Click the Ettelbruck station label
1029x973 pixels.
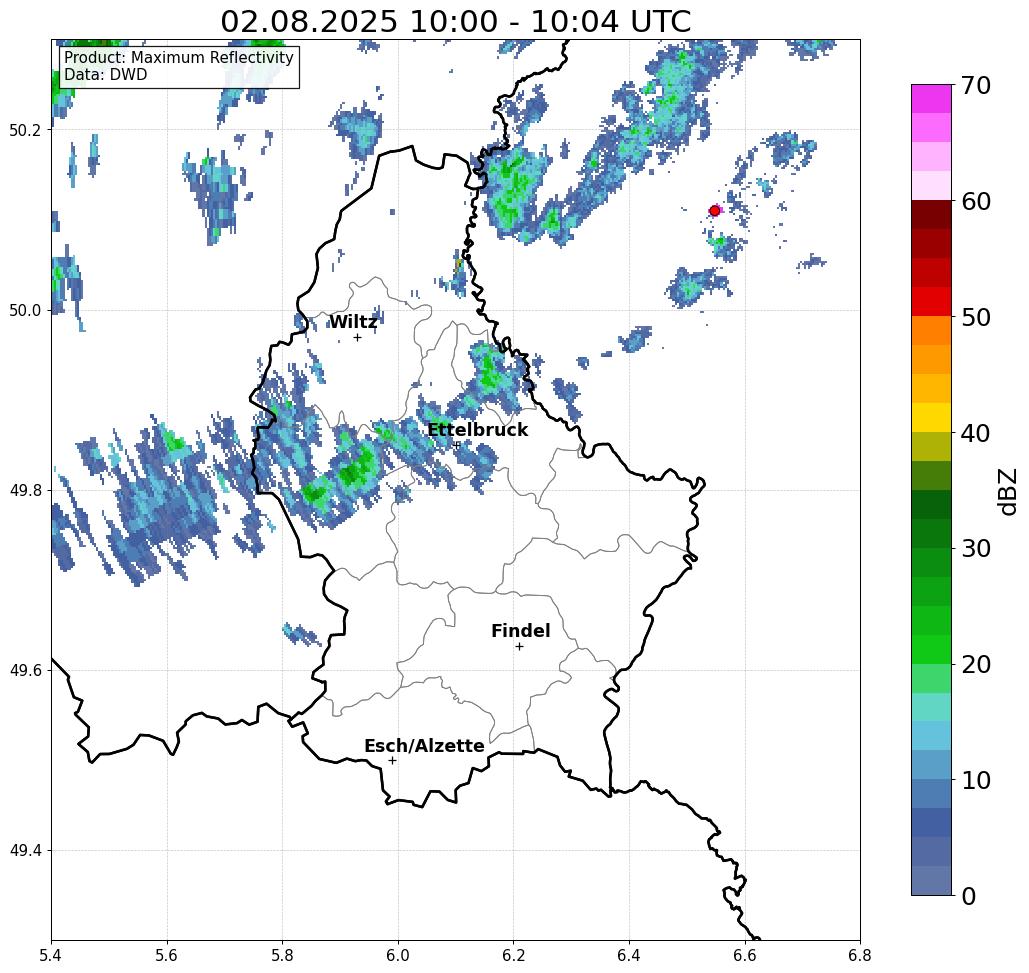click(478, 430)
